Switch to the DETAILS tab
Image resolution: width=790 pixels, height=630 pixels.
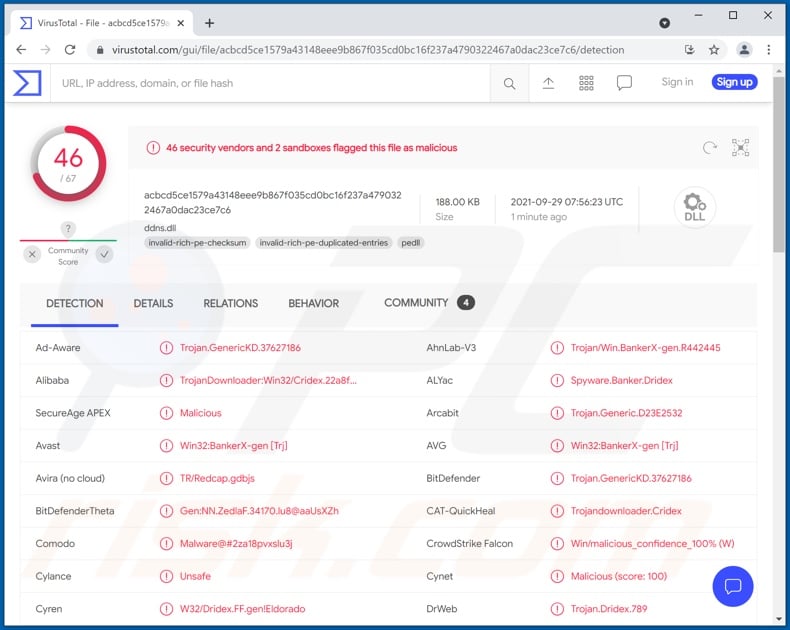(153, 303)
